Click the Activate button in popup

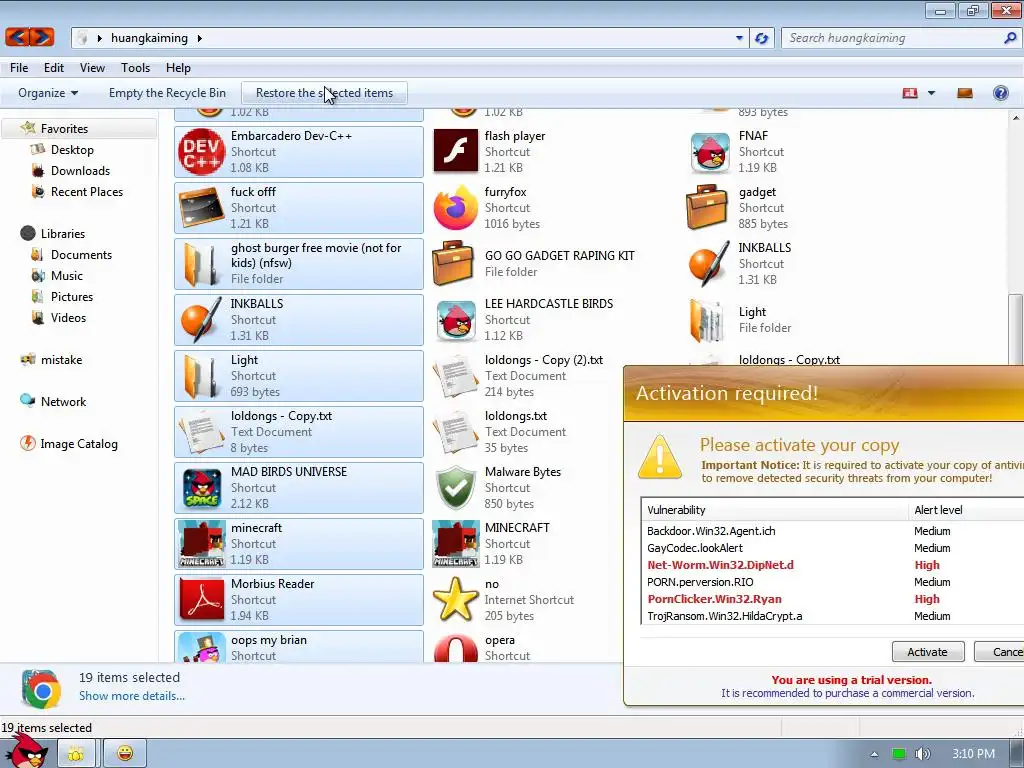(x=927, y=652)
